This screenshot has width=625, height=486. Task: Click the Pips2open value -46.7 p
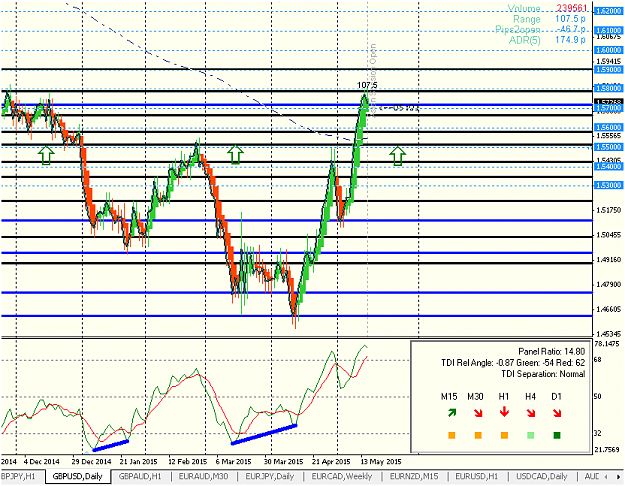click(571, 29)
